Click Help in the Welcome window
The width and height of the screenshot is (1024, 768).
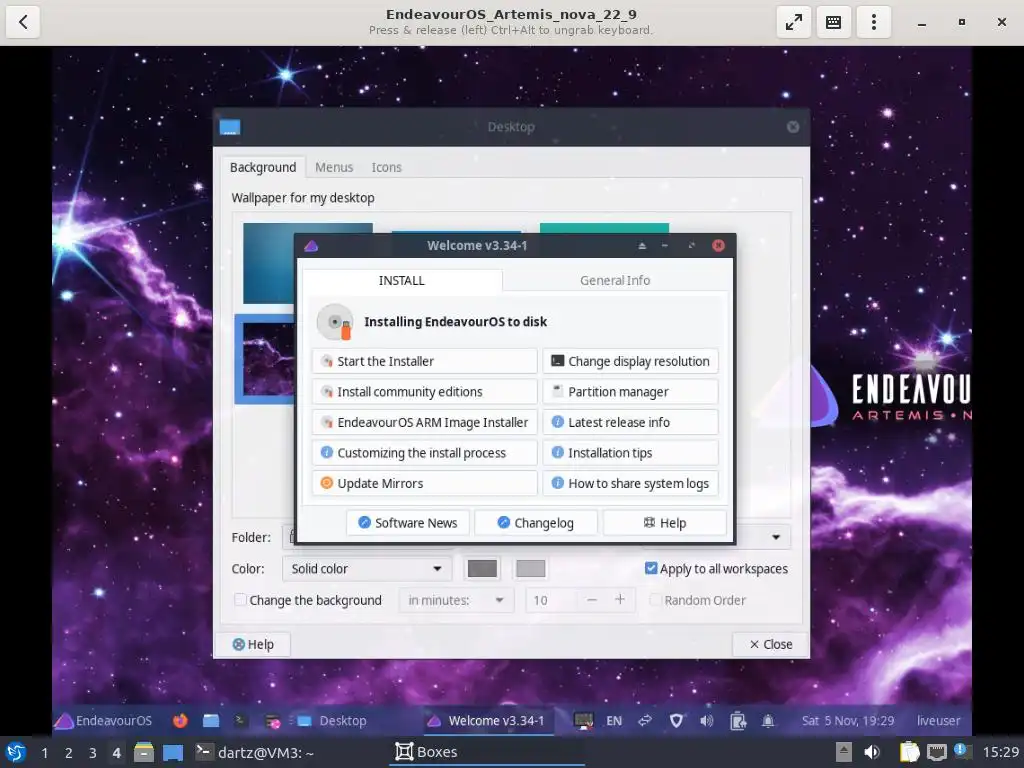point(665,523)
